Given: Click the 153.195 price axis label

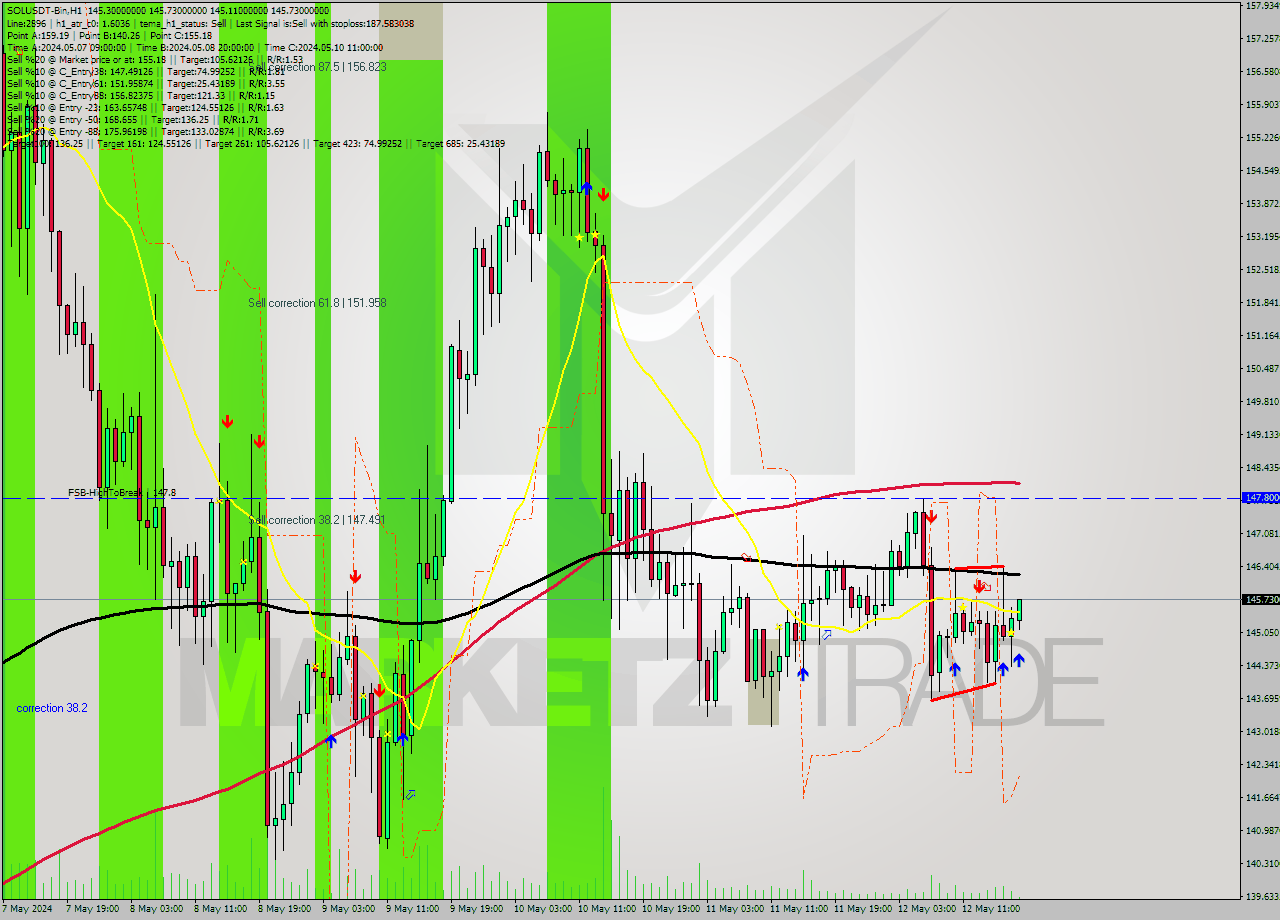Looking at the screenshot, I should 1263,236.
